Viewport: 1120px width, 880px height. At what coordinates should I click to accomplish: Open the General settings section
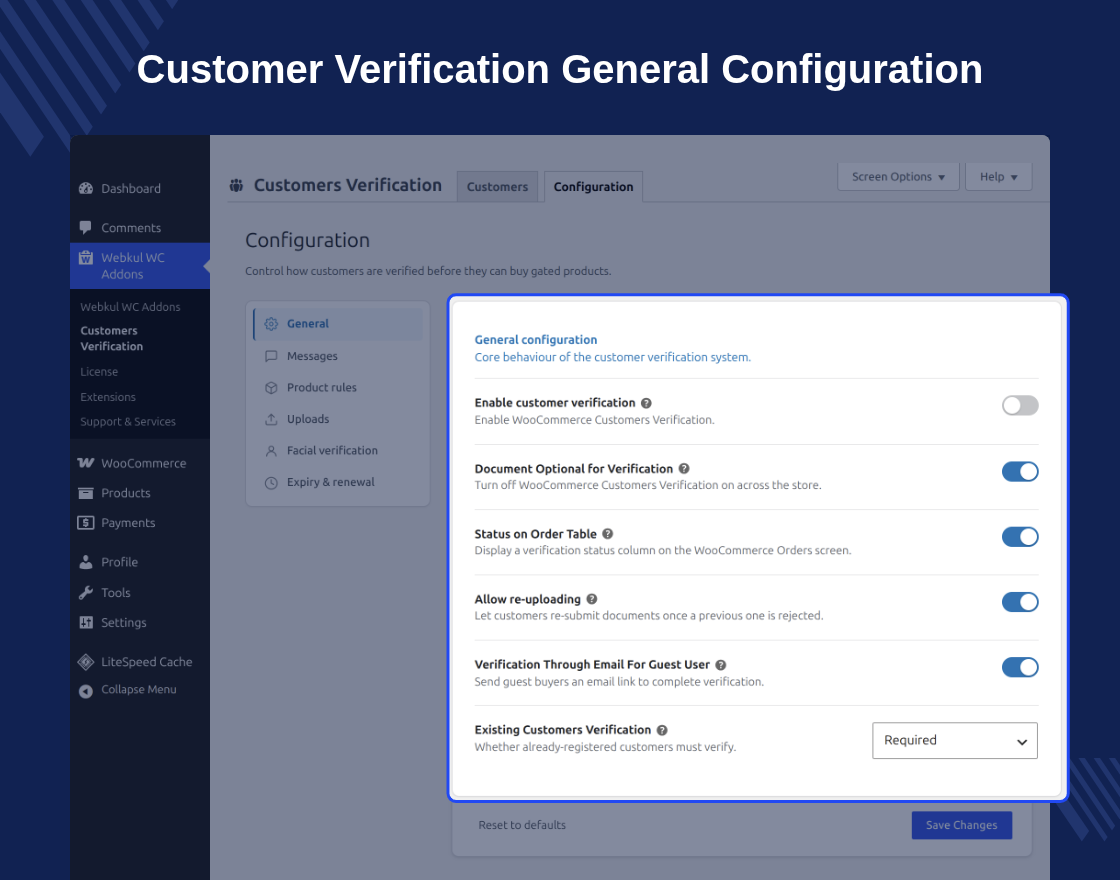point(338,324)
